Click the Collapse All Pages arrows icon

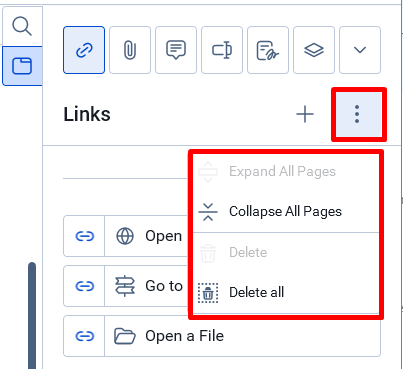pos(208,212)
